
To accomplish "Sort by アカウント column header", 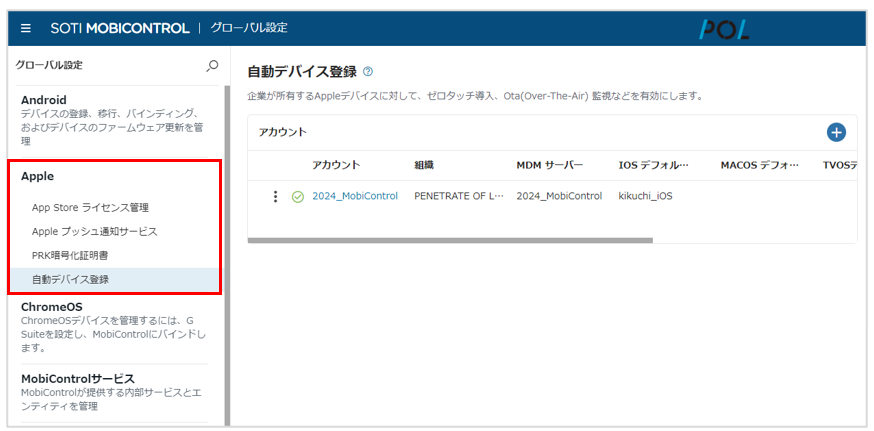I will [336, 165].
